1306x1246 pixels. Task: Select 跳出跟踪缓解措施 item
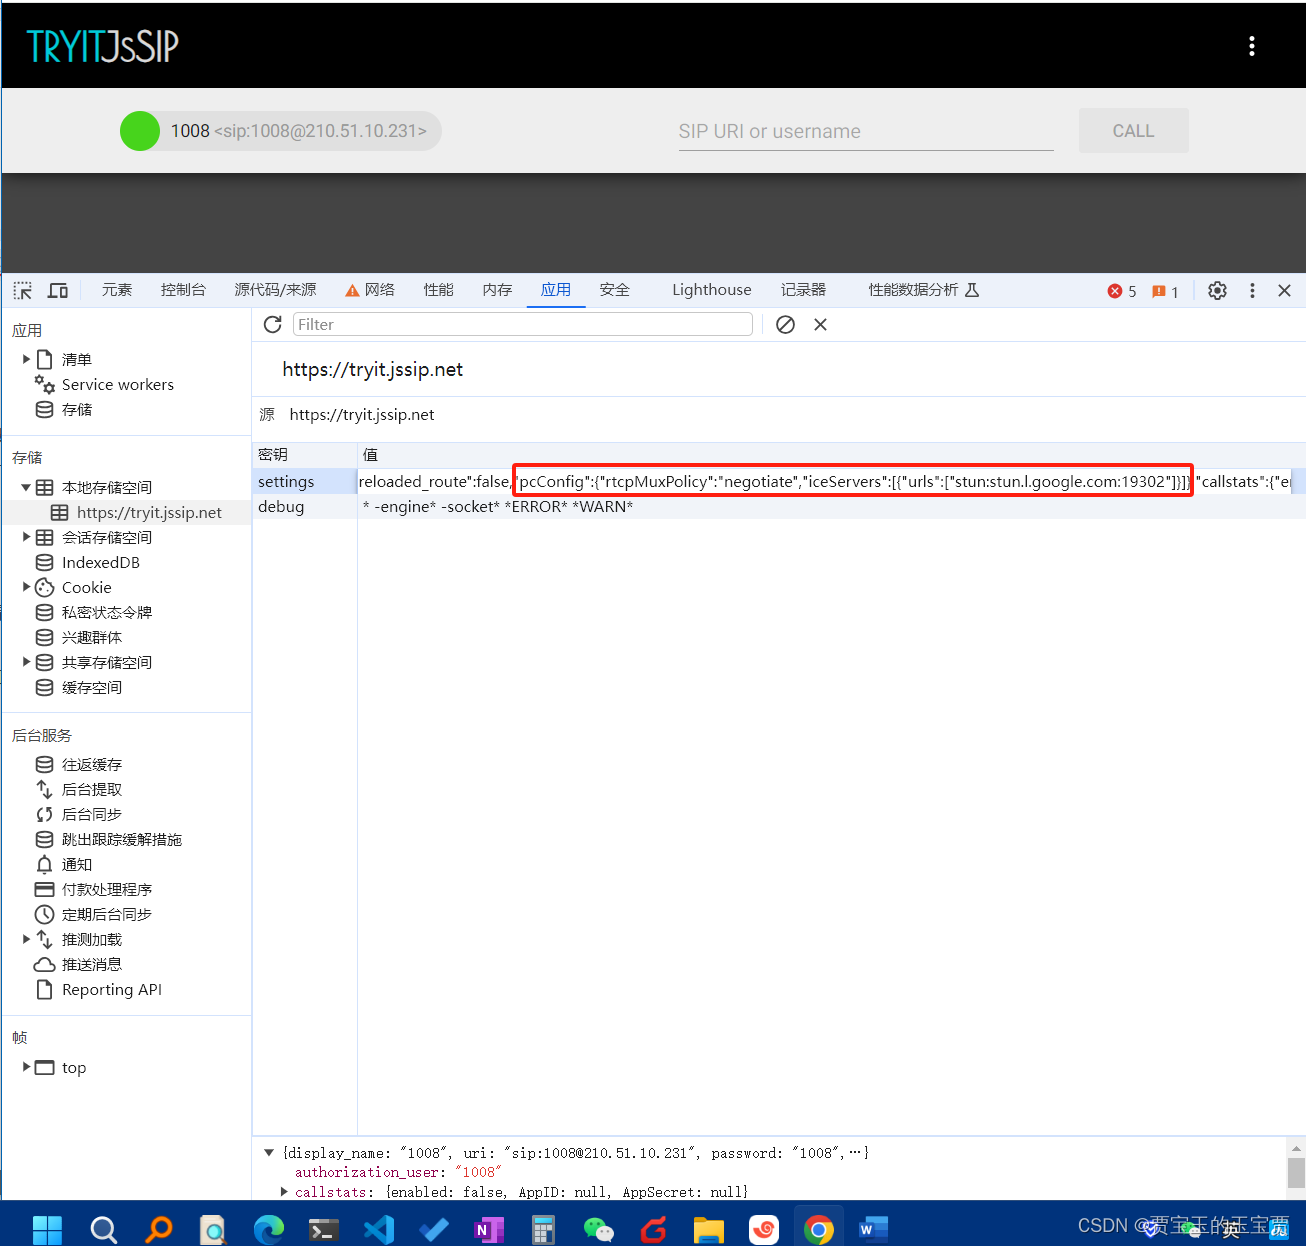pos(121,839)
